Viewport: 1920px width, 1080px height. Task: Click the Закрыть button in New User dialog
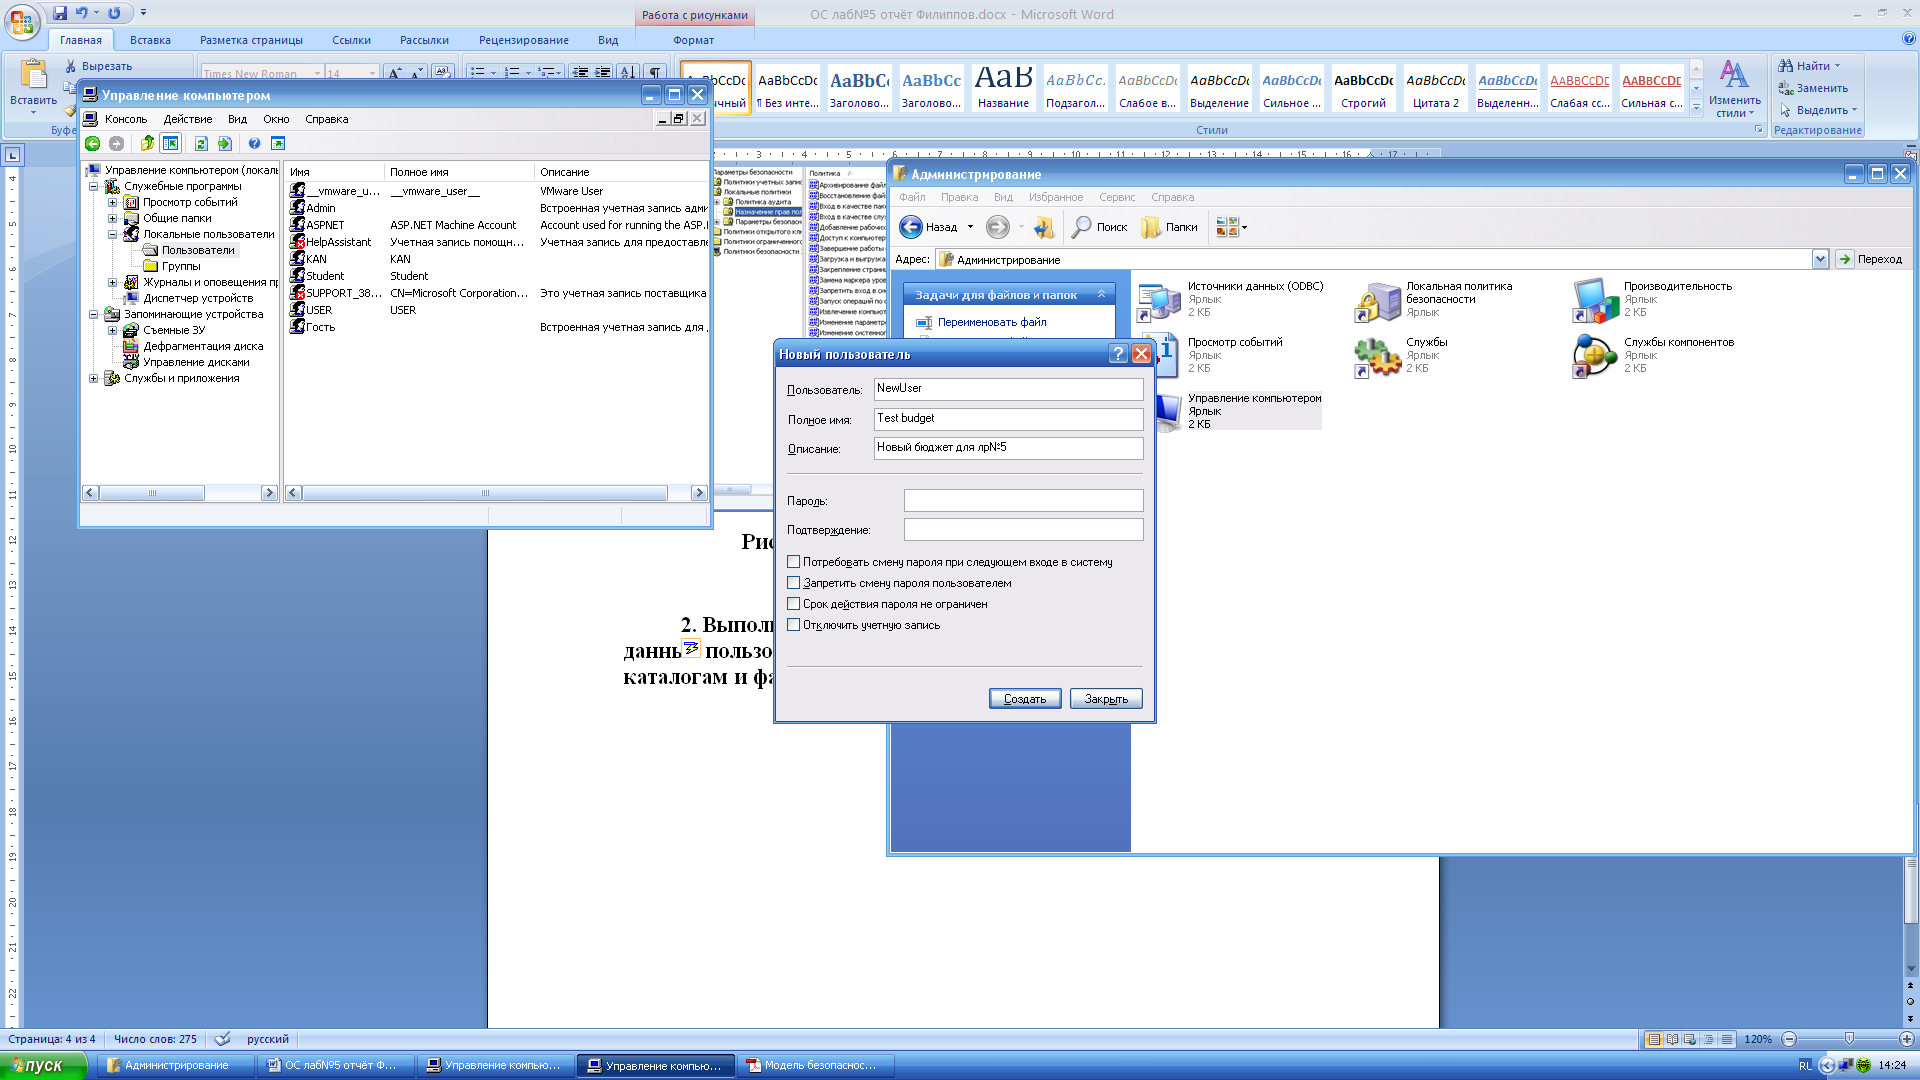(1106, 699)
